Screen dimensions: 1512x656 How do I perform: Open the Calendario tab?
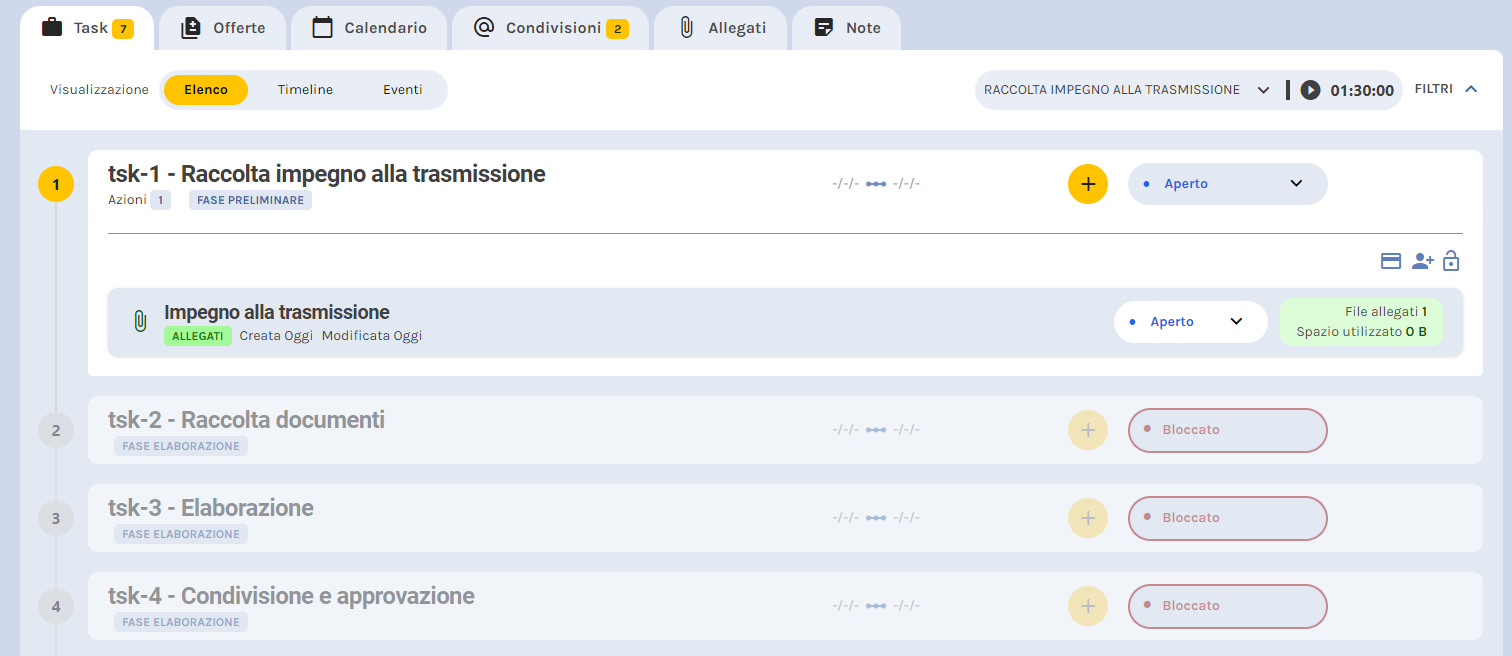tap(368, 28)
